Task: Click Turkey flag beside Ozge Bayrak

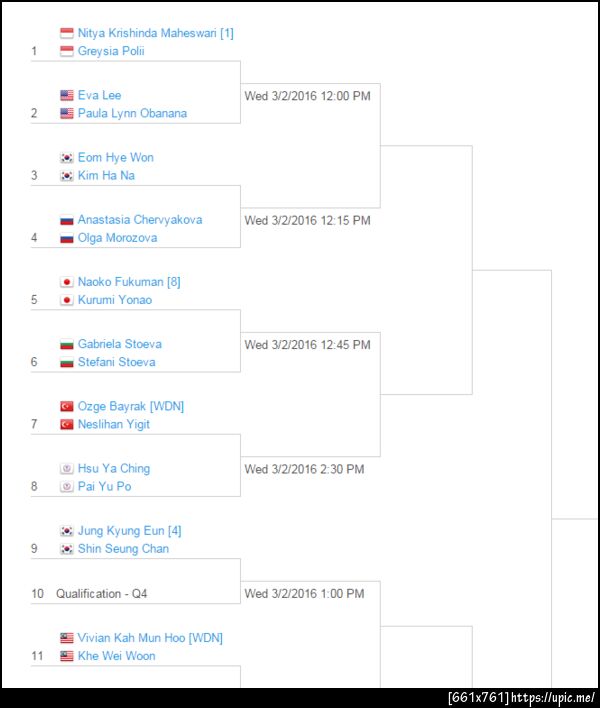Action: (x=67, y=406)
